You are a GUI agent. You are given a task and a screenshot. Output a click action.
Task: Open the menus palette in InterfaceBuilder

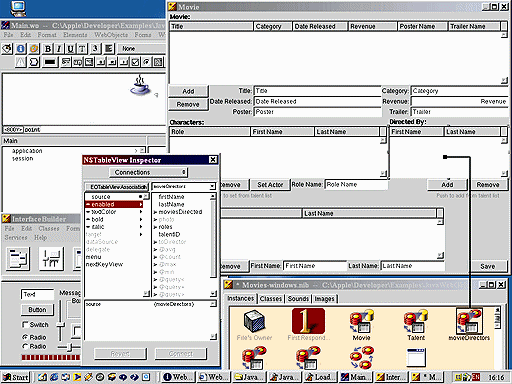18,259
